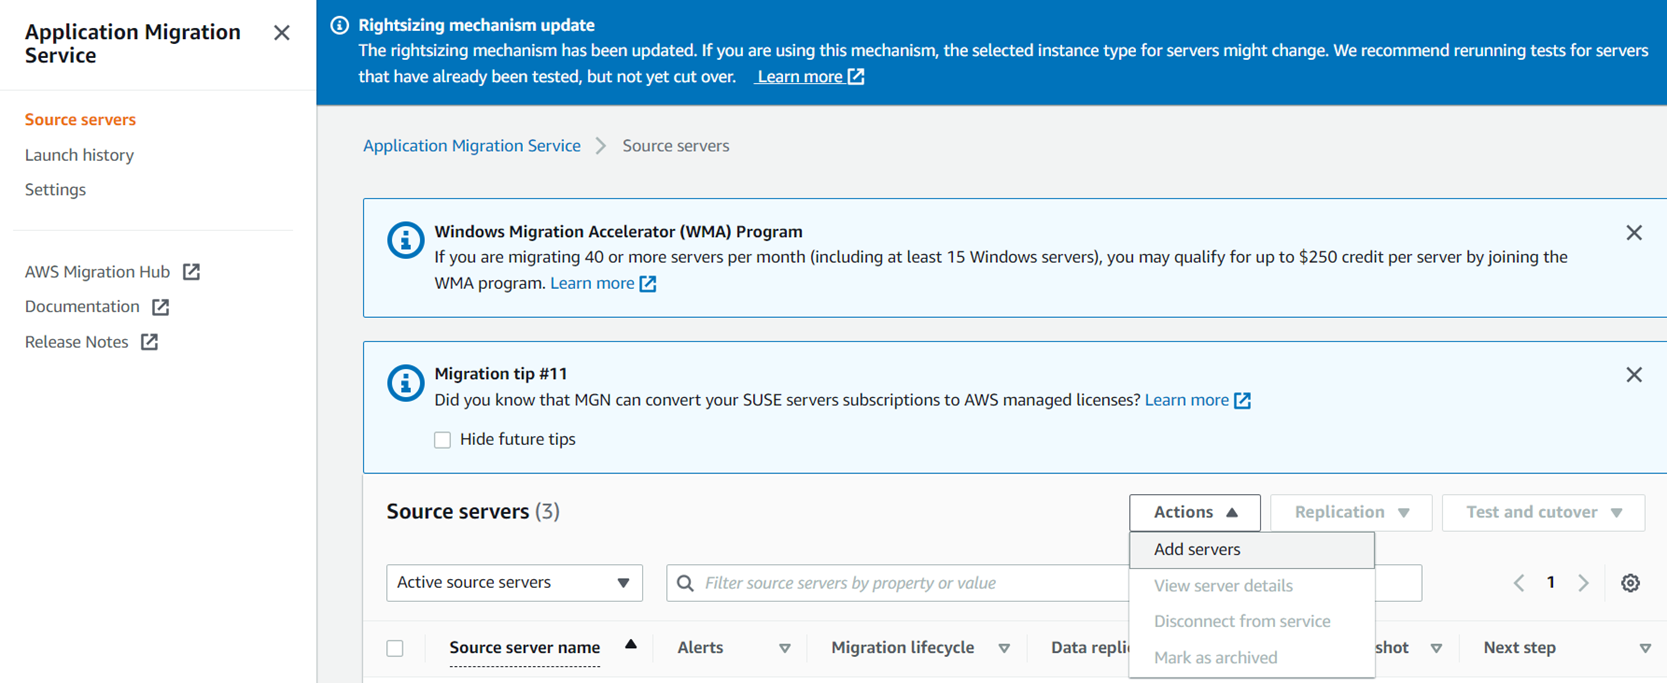This screenshot has width=1667, height=683.
Task: Choose Mark as archived menu item
Action: coord(1252,658)
